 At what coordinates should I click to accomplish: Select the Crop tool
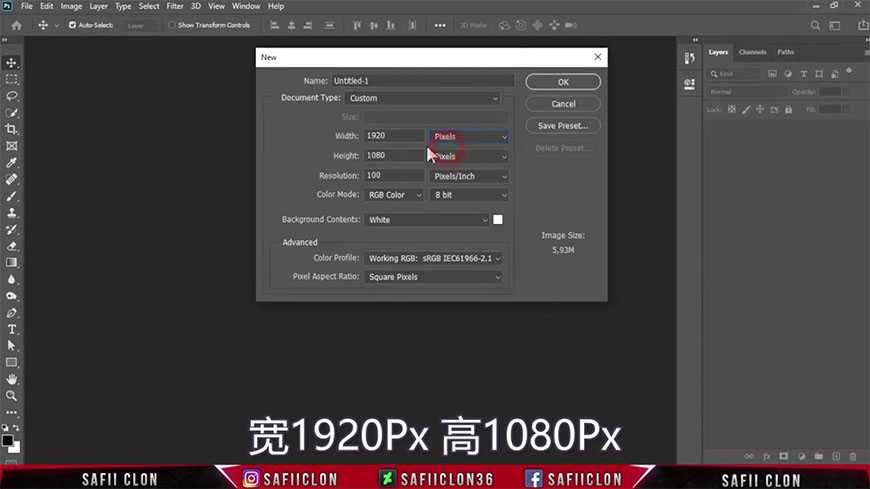12,129
